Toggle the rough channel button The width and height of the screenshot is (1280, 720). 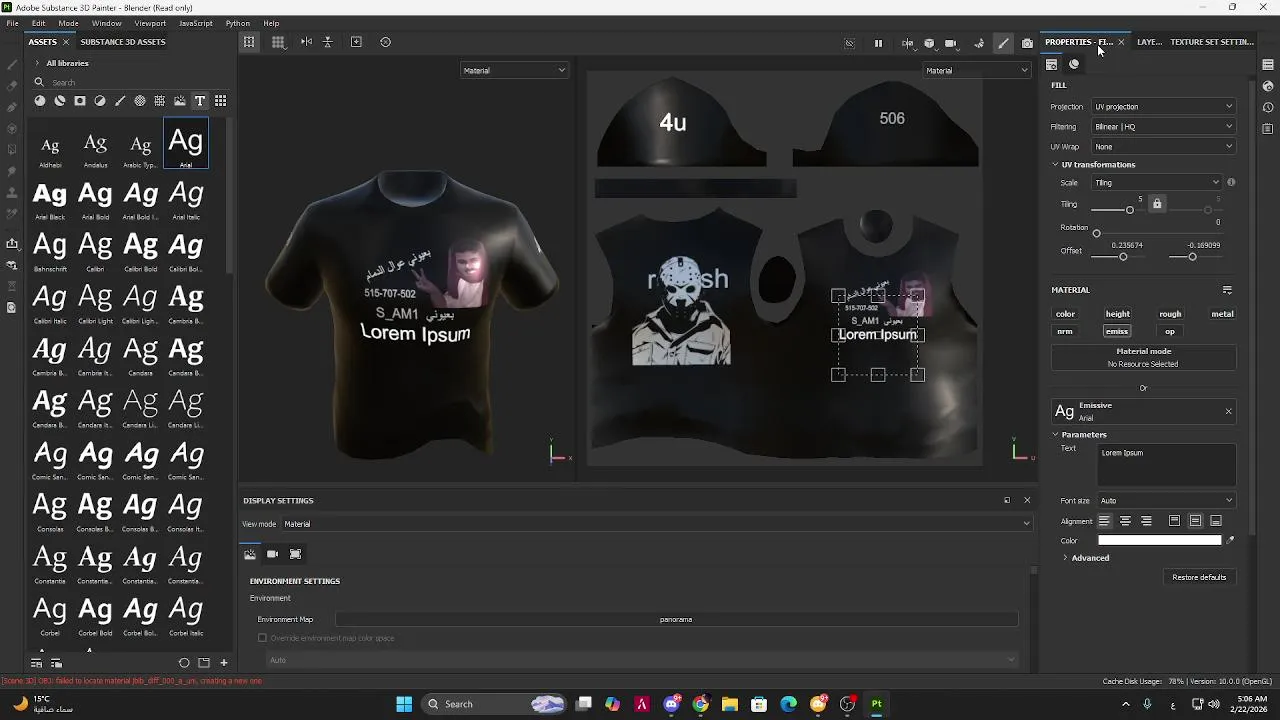pos(1170,314)
